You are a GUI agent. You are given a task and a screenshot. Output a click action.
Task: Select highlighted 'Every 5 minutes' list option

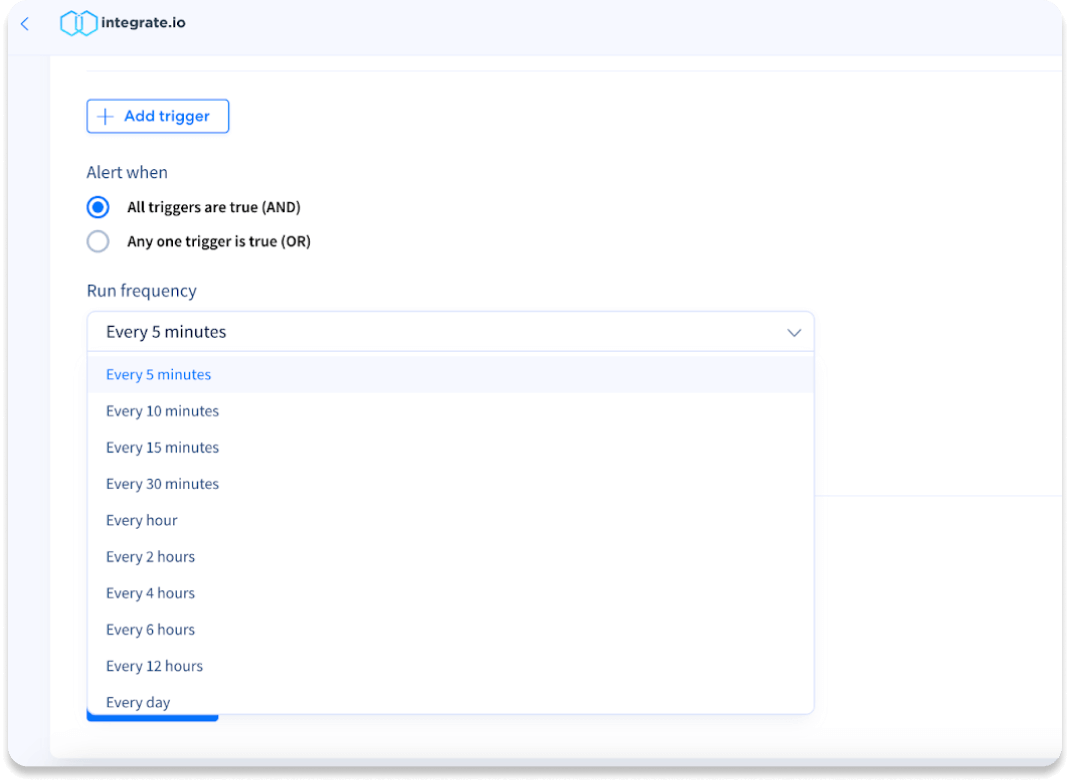point(159,375)
